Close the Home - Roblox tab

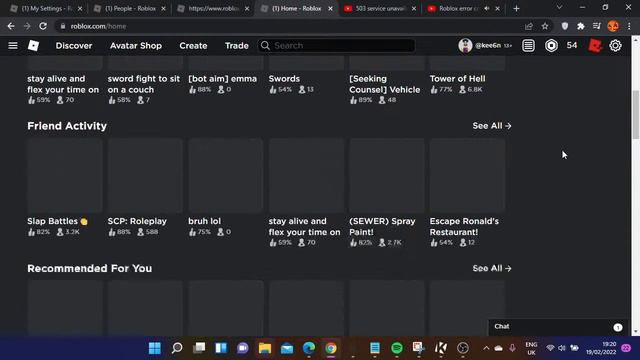coord(330,8)
